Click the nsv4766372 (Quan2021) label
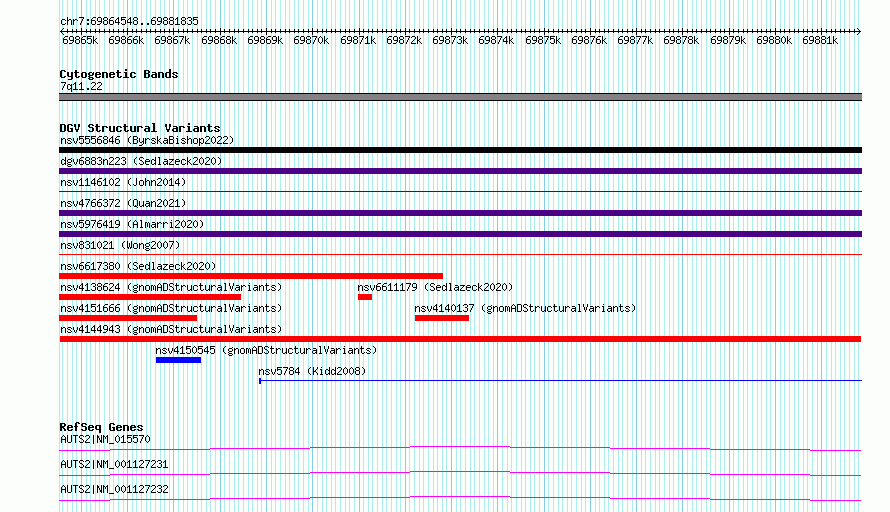This screenshot has width=890, height=512. click(123, 203)
